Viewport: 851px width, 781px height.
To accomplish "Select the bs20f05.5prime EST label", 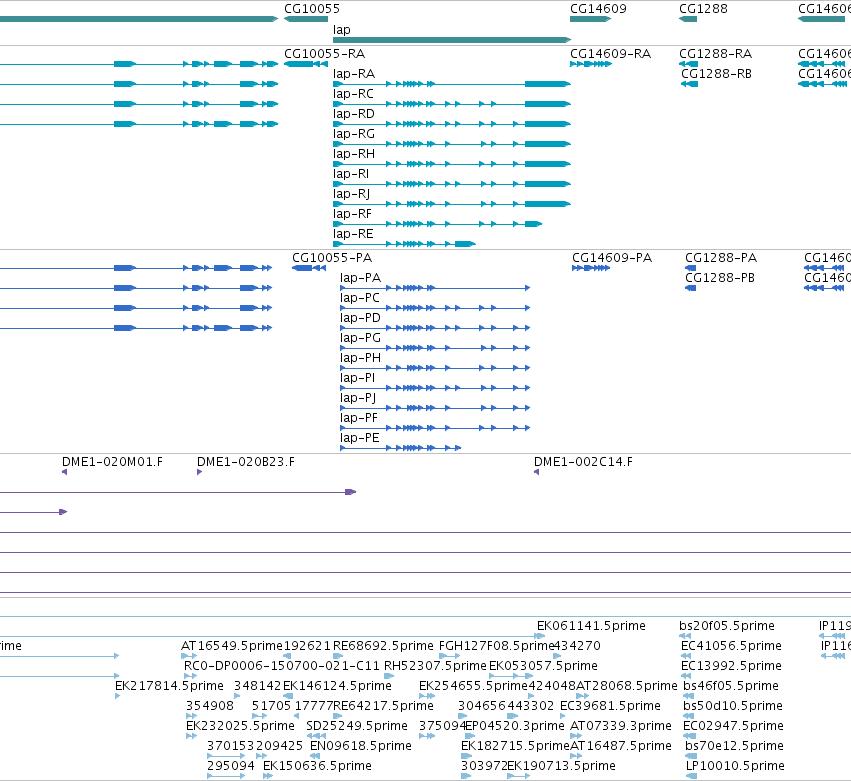I will (x=727, y=626).
